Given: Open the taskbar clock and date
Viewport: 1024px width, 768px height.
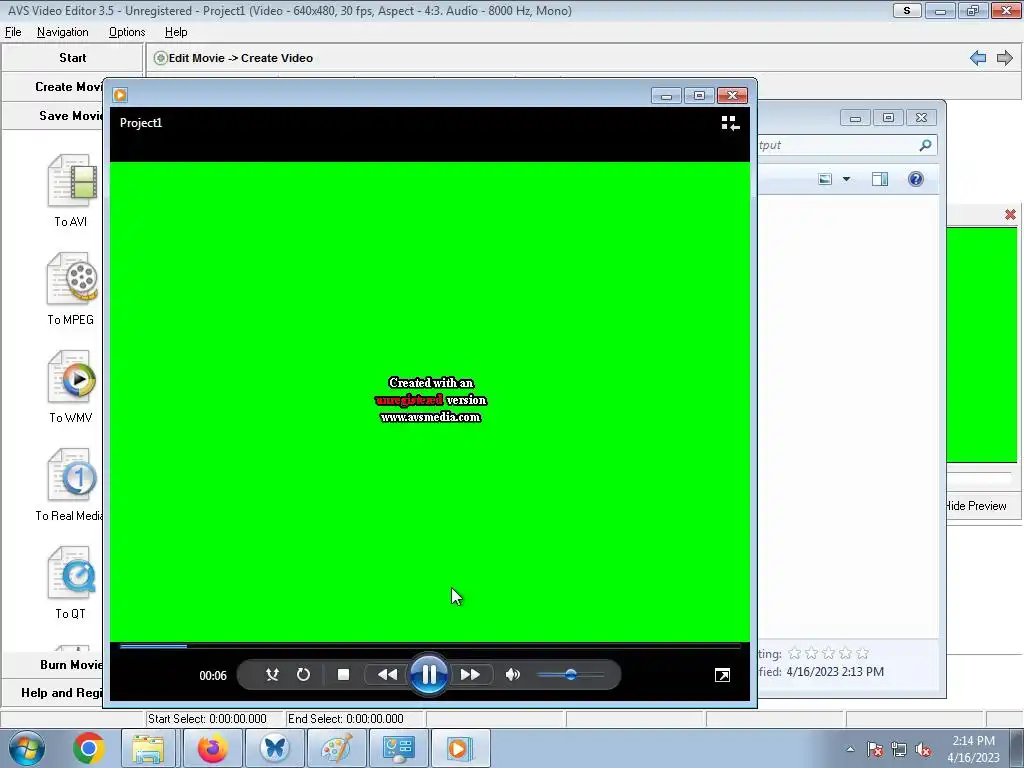Looking at the screenshot, I should pos(973,749).
